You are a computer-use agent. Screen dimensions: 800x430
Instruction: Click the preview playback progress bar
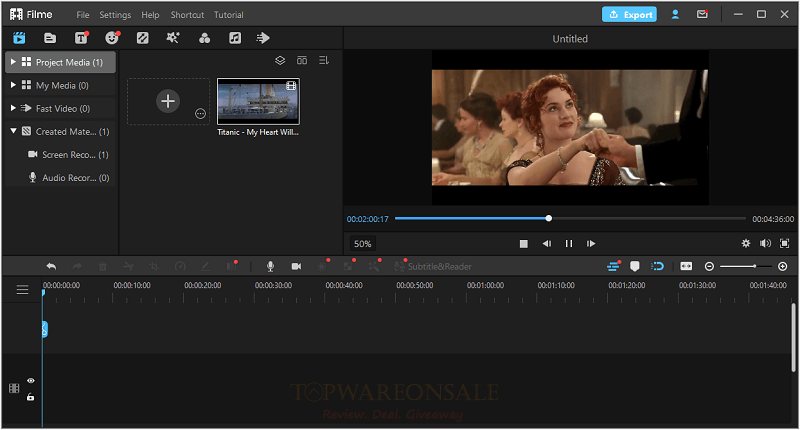(x=570, y=218)
